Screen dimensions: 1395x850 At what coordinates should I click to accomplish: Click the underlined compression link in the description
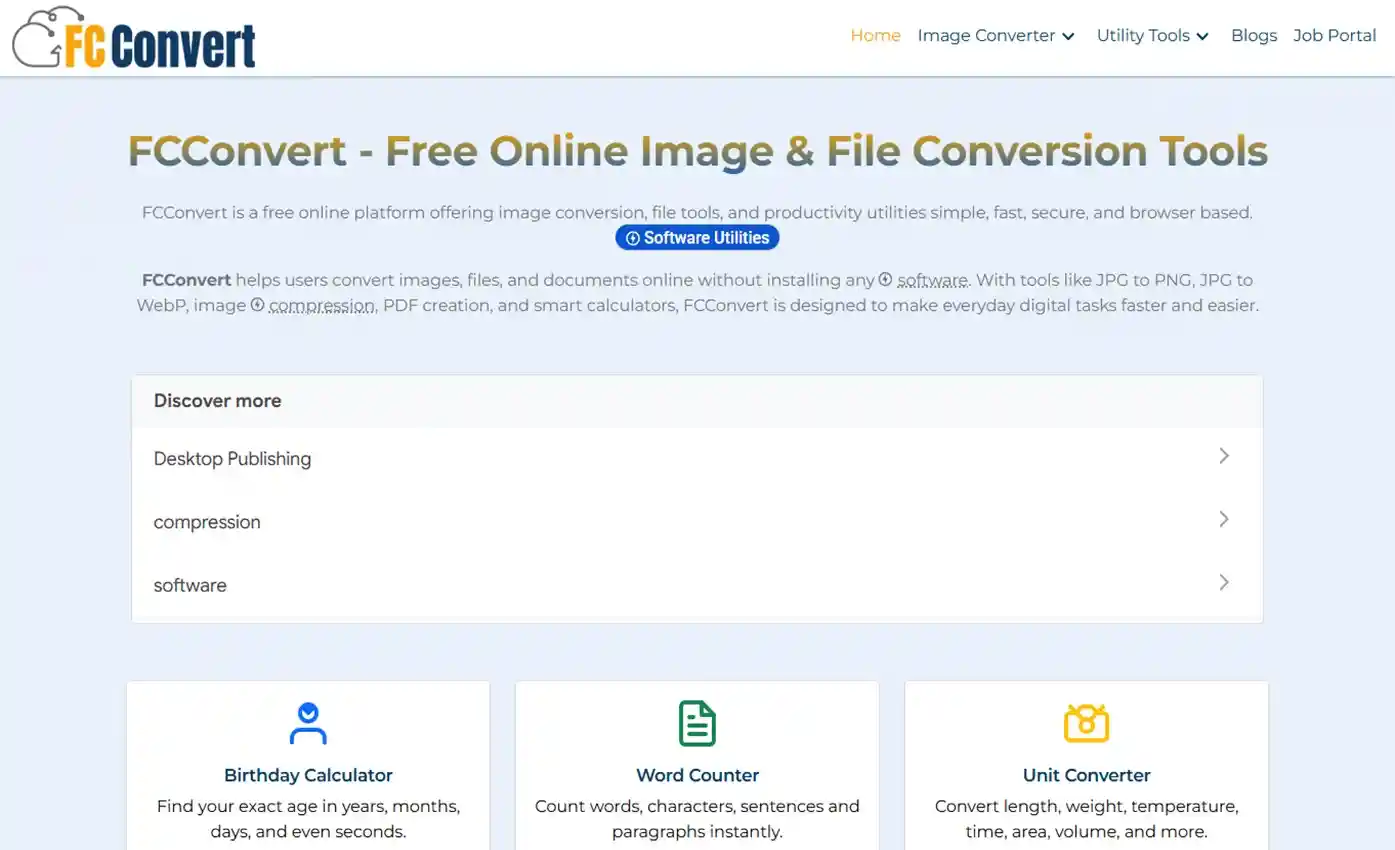point(320,306)
